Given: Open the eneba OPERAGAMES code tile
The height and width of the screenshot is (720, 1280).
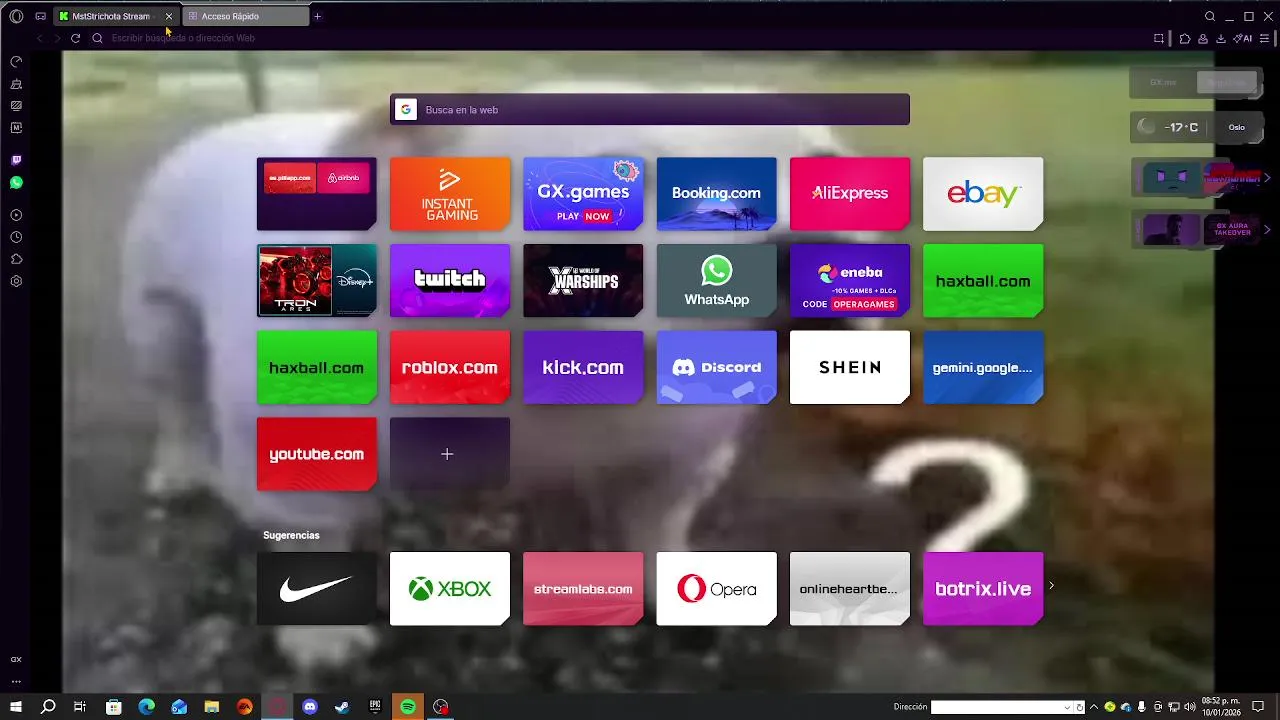Looking at the screenshot, I should point(850,281).
